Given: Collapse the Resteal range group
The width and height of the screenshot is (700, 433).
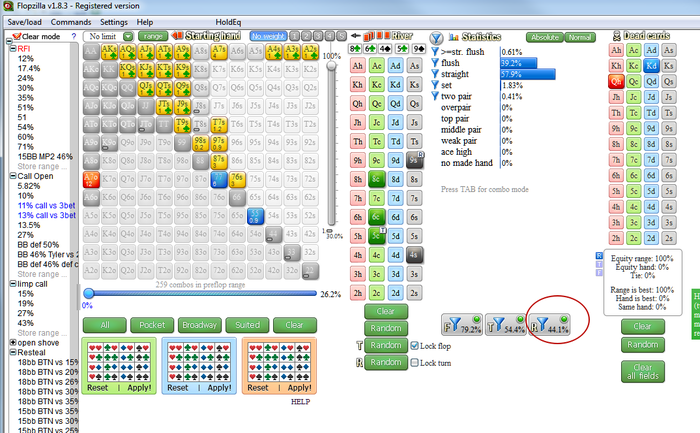Looking at the screenshot, I should click(13, 352).
